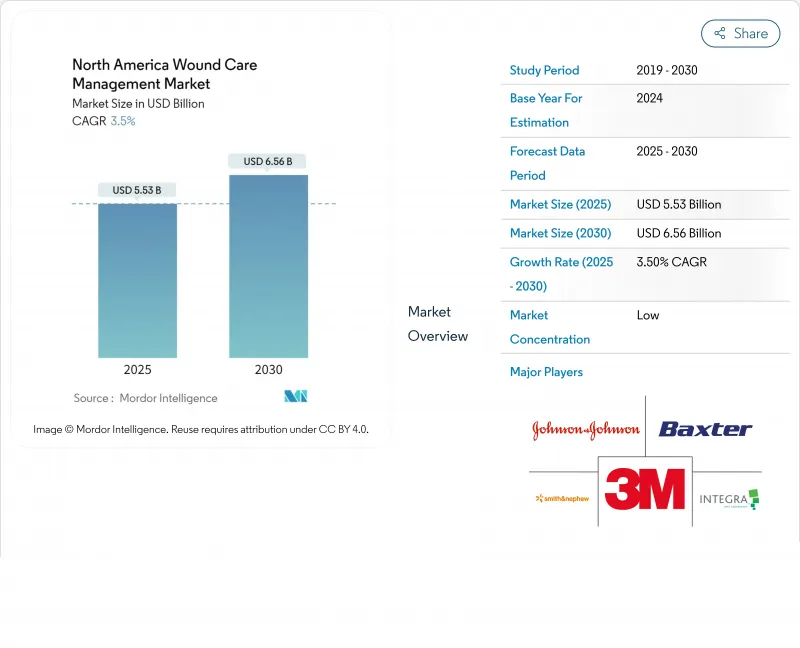Click the North America Wound Care chart title
Image resolution: width=800 pixels, height=648 pixels.
point(164,74)
